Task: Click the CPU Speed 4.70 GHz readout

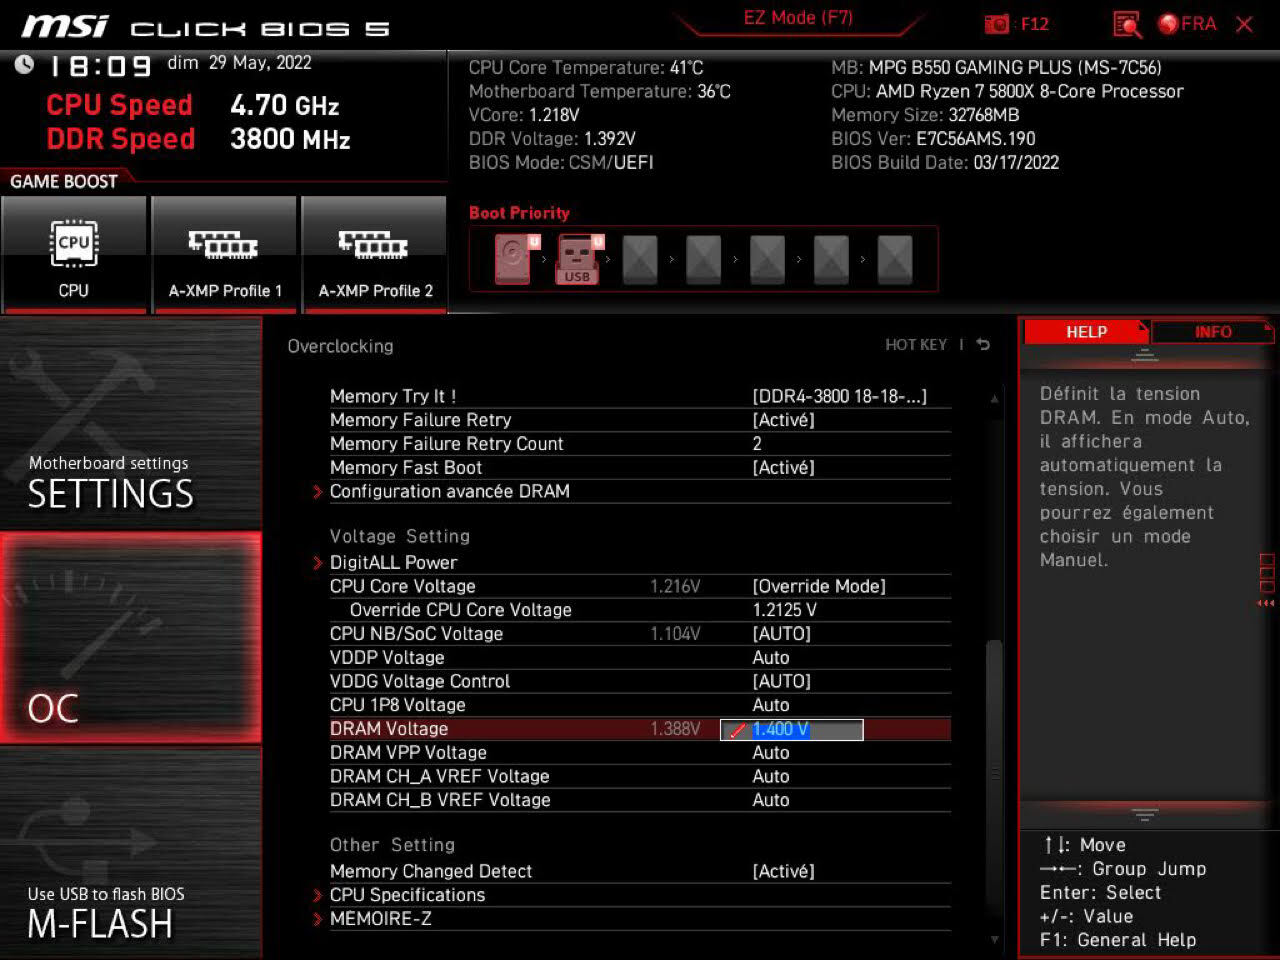Action: (x=193, y=105)
